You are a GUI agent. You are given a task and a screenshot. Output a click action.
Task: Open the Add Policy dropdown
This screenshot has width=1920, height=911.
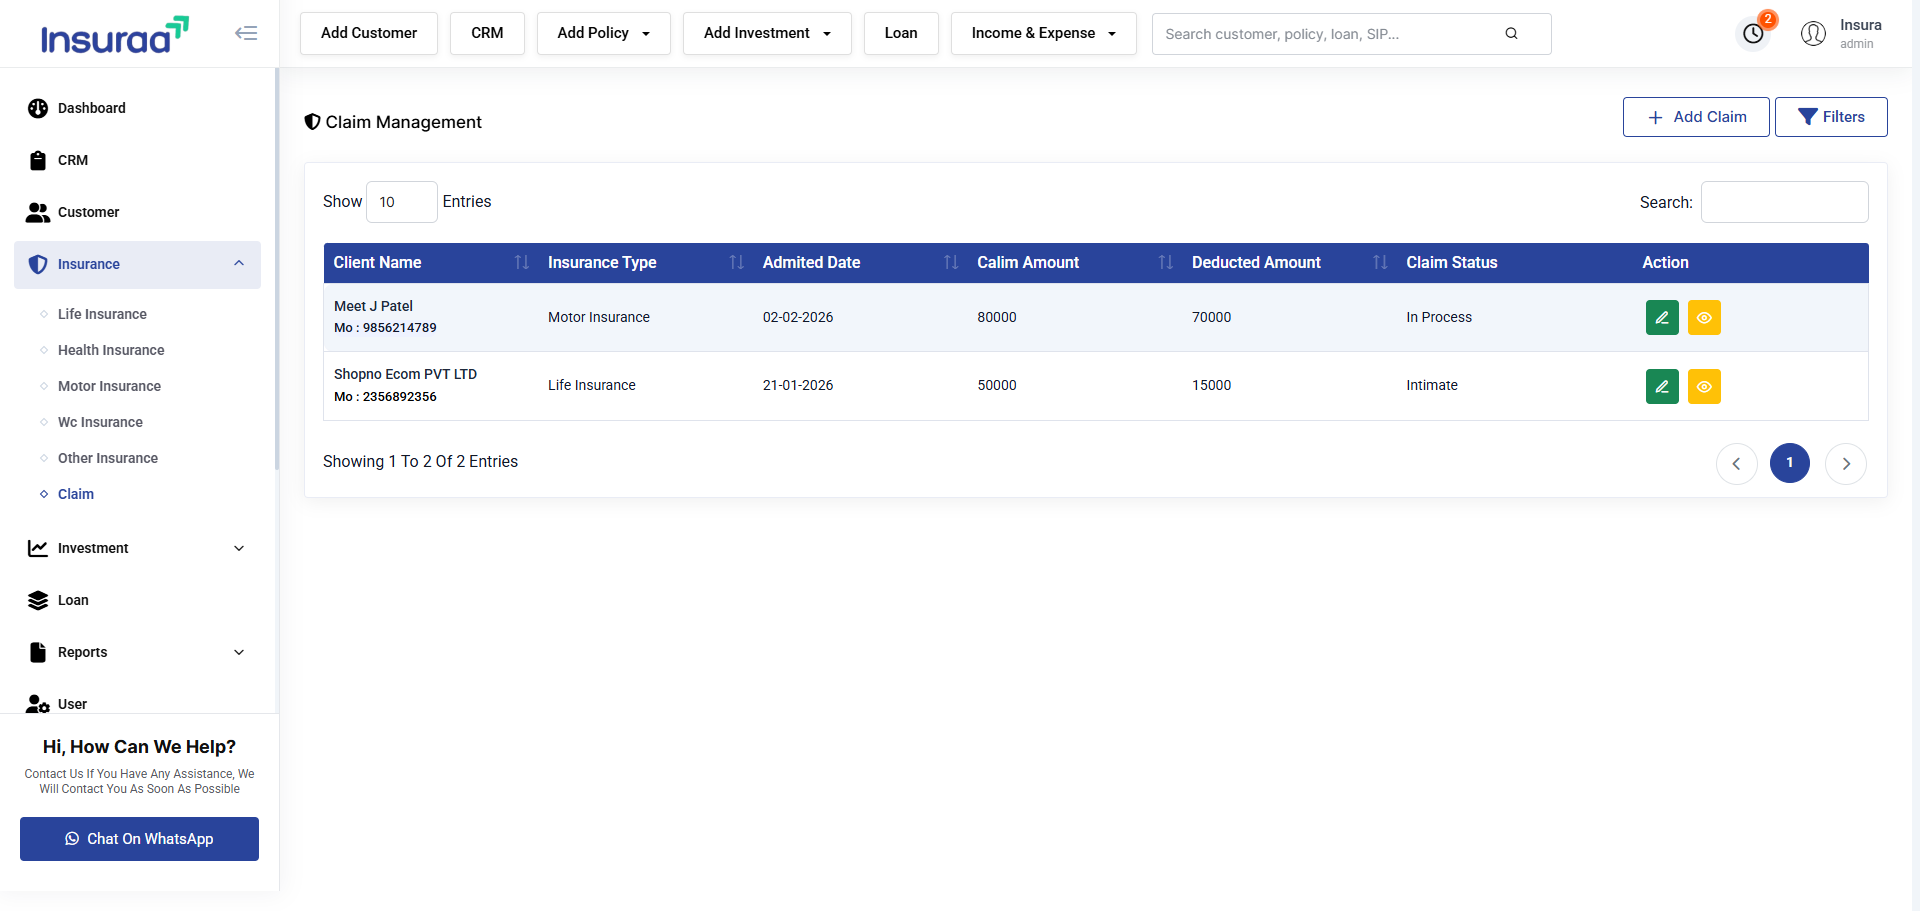click(603, 33)
